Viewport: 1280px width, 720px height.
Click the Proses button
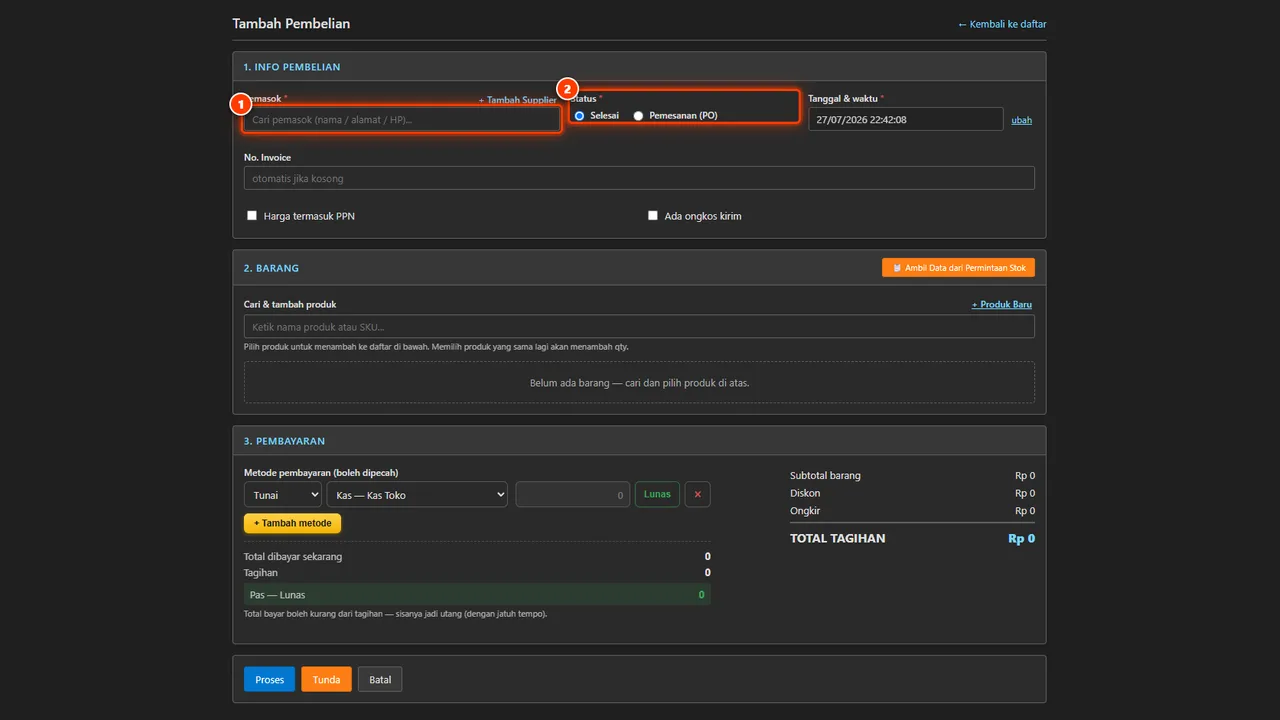click(x=269, y=679)
